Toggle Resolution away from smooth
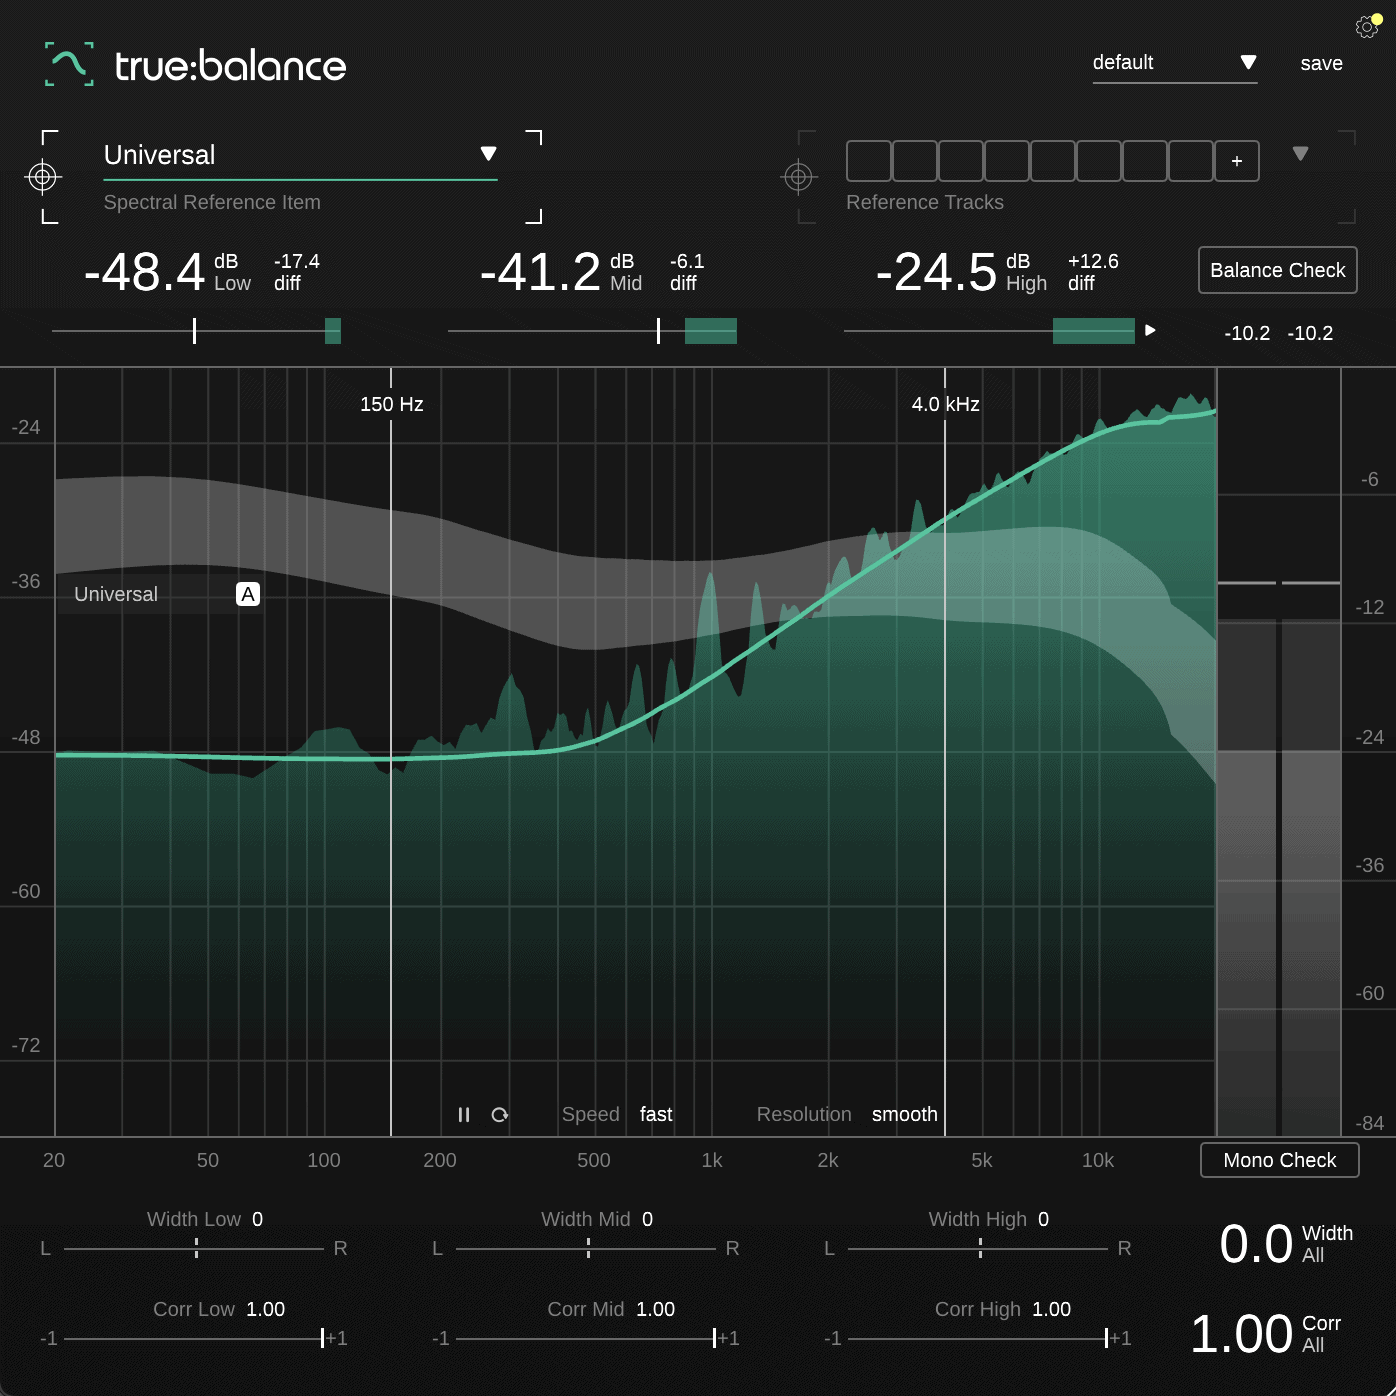The height and width of the screenshot is (1396, 1396). tap(903, 1114)
